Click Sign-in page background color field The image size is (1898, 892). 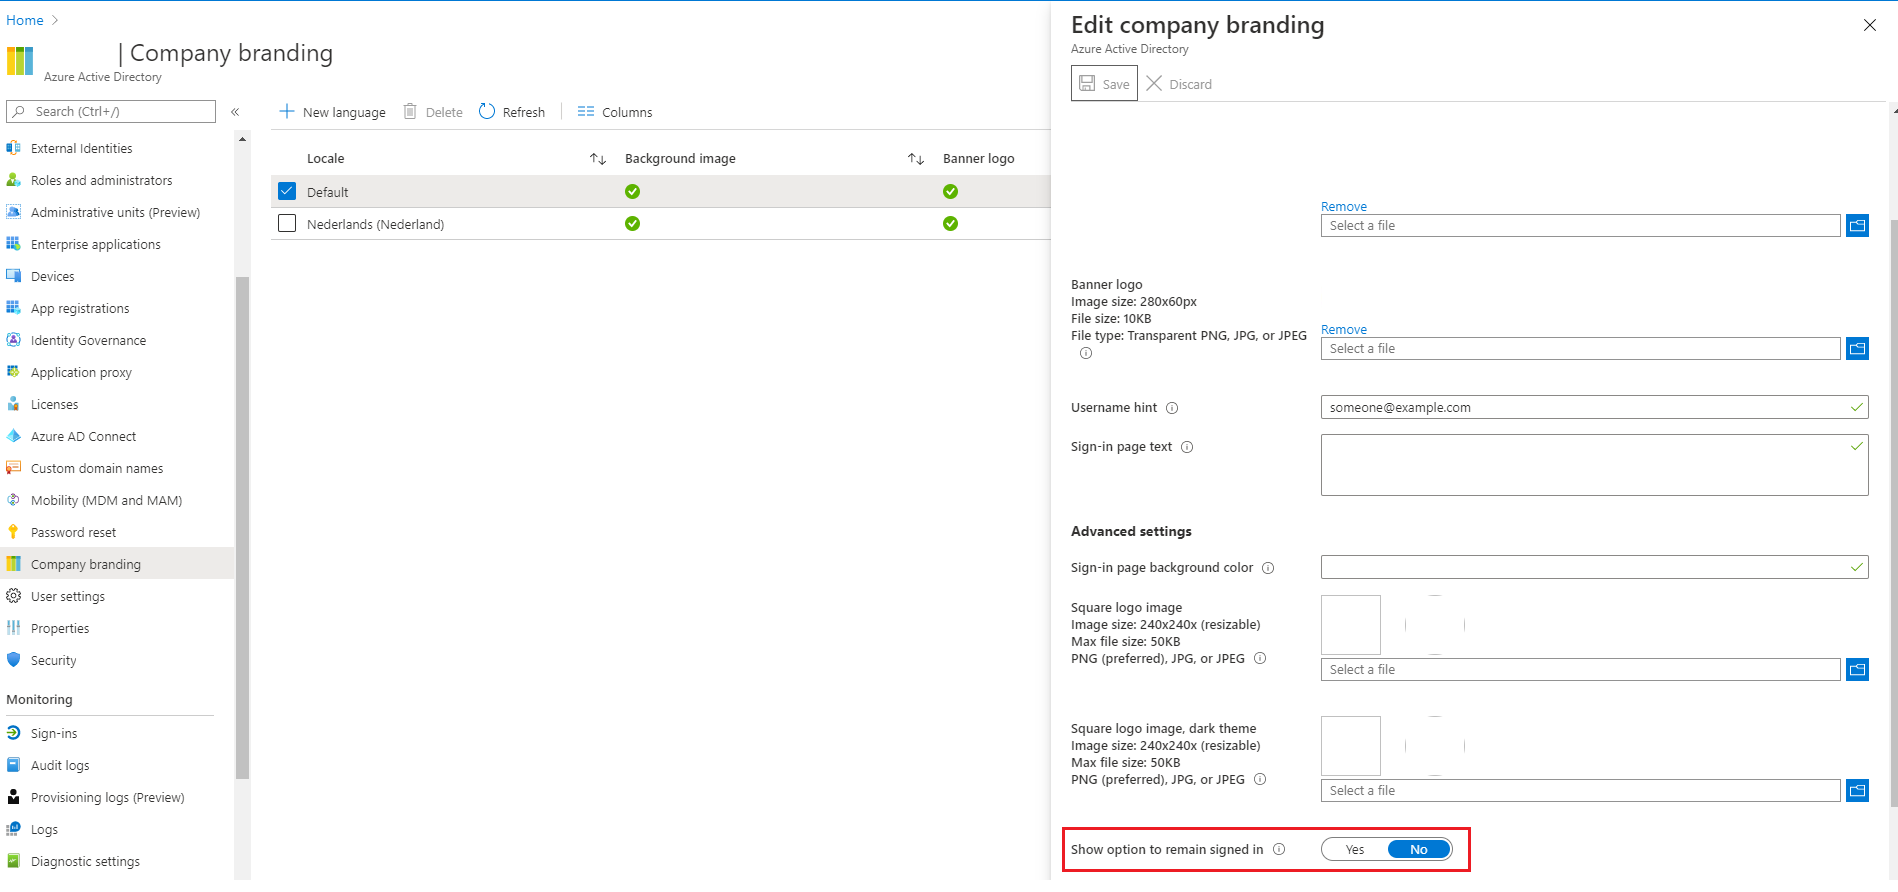click(x=1594, y=567)
